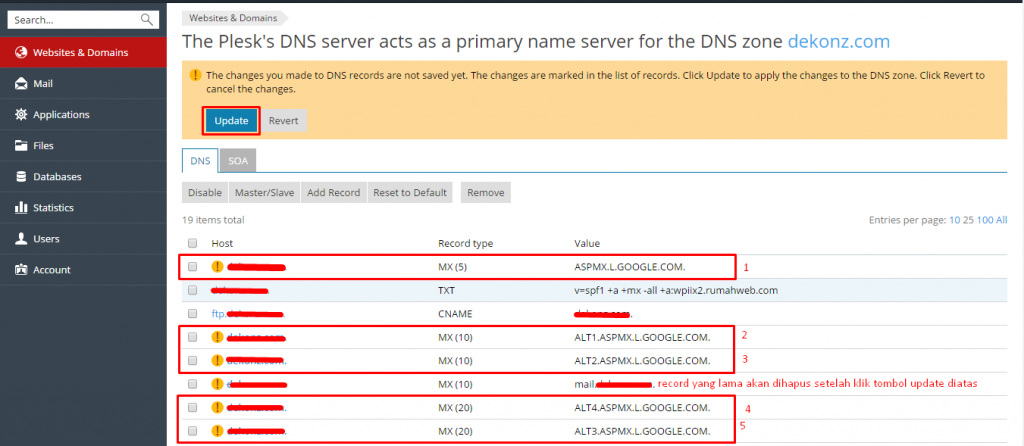Open the DNS tab

[x=200, y=160]
